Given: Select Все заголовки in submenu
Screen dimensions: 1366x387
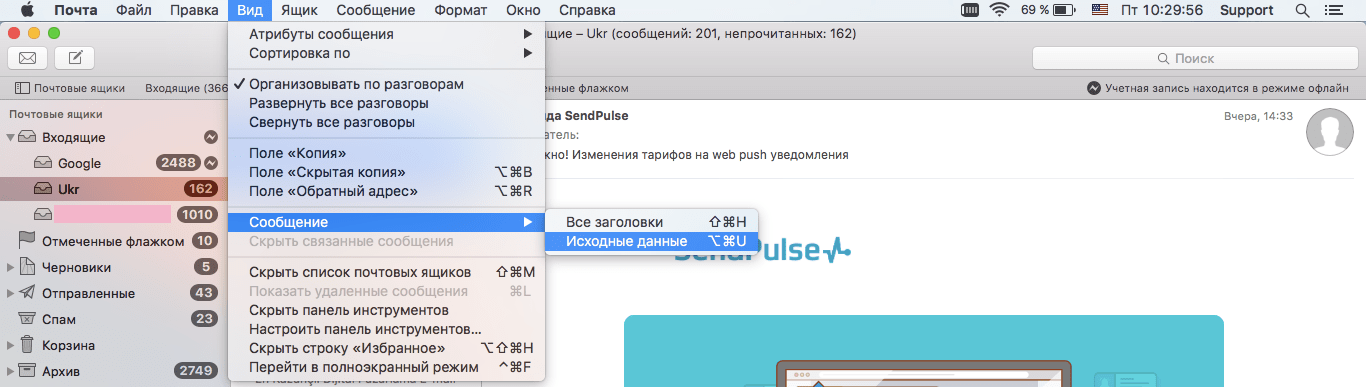Looking at the screenshot, I should point(652,222).
